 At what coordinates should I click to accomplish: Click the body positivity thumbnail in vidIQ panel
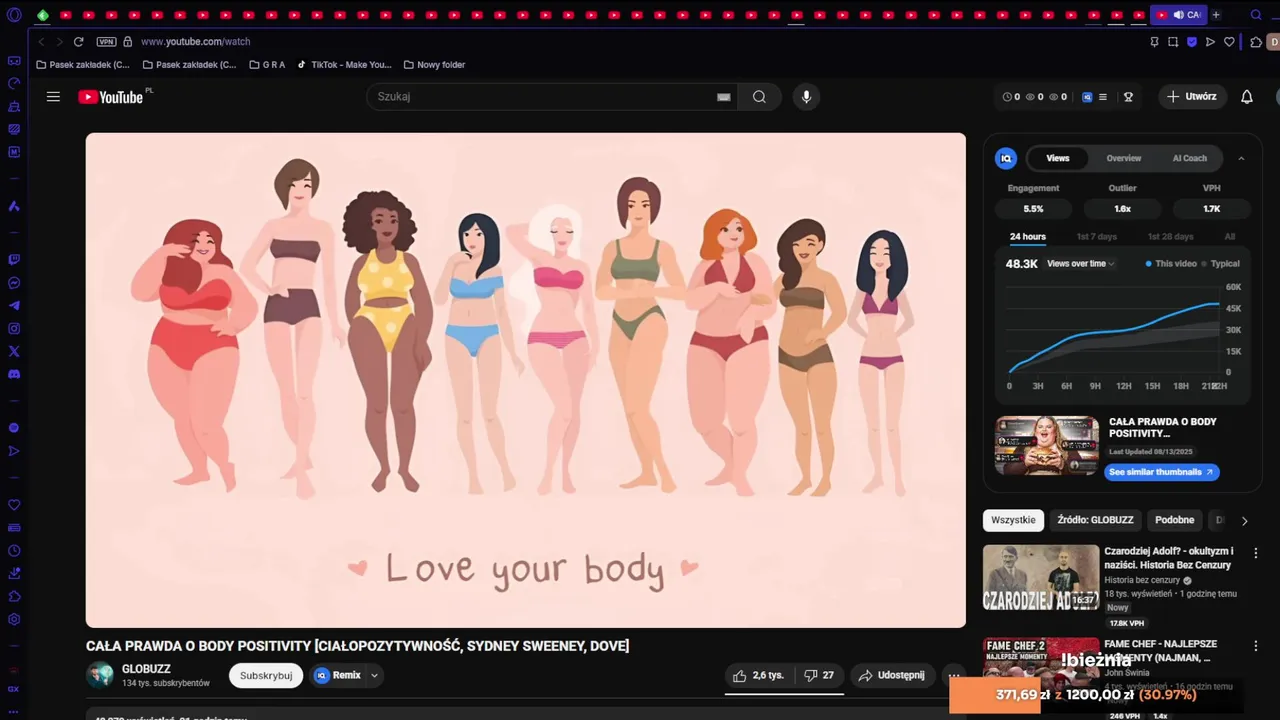[x=1047, y=446]
